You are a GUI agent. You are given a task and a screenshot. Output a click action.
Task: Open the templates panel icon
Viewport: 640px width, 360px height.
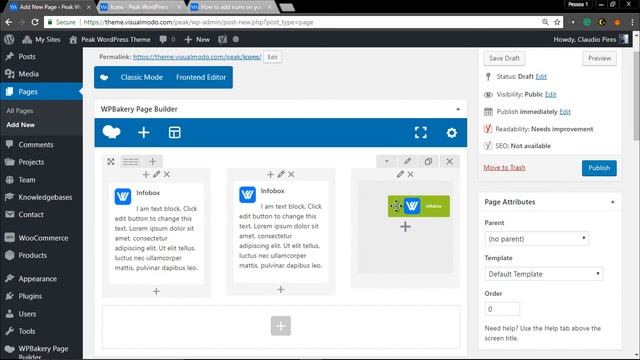coord(175,133)
